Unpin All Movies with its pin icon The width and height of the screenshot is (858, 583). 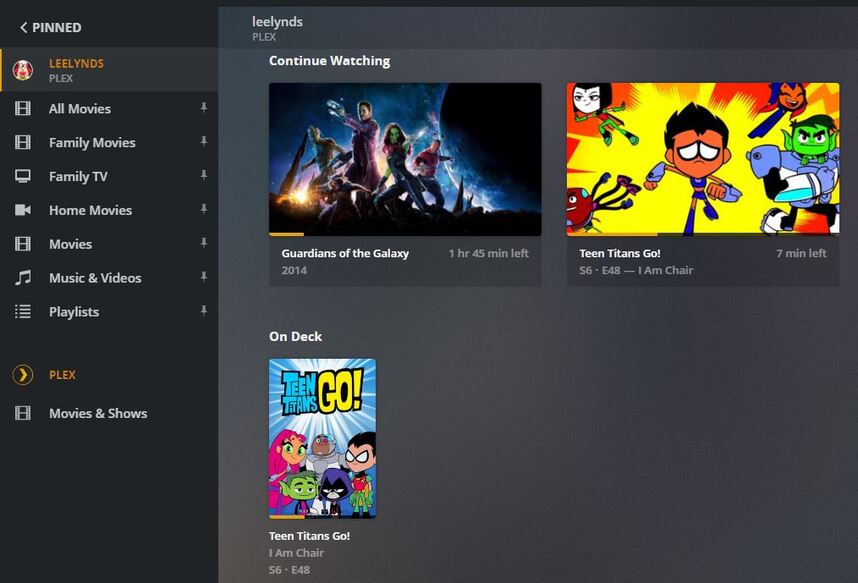[204, 108]
